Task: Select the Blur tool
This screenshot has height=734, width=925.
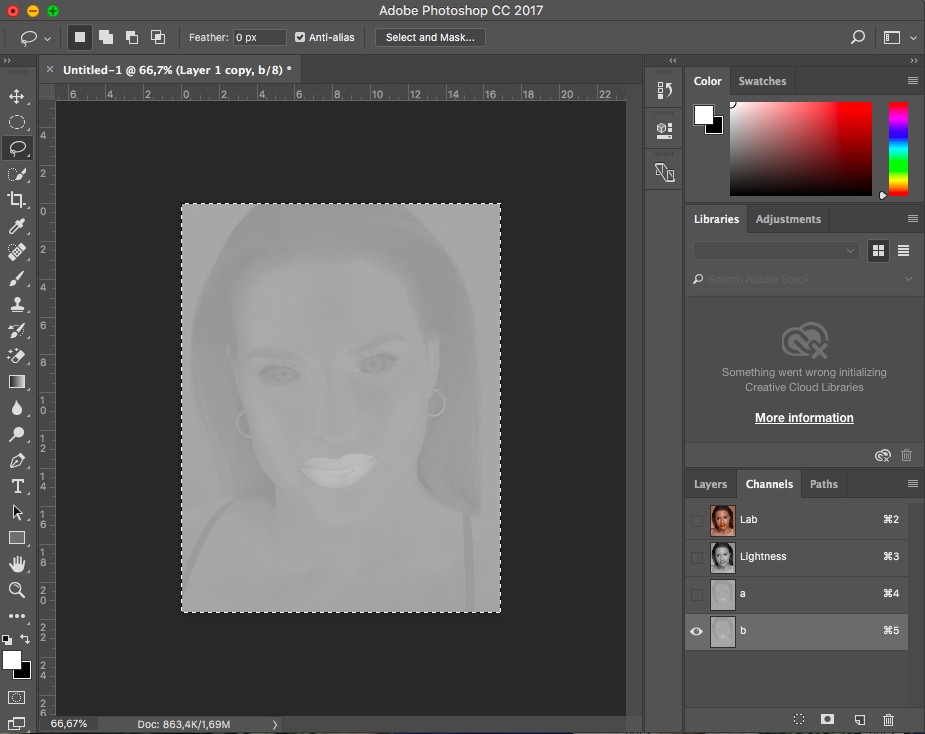Action: pos(17,408)
